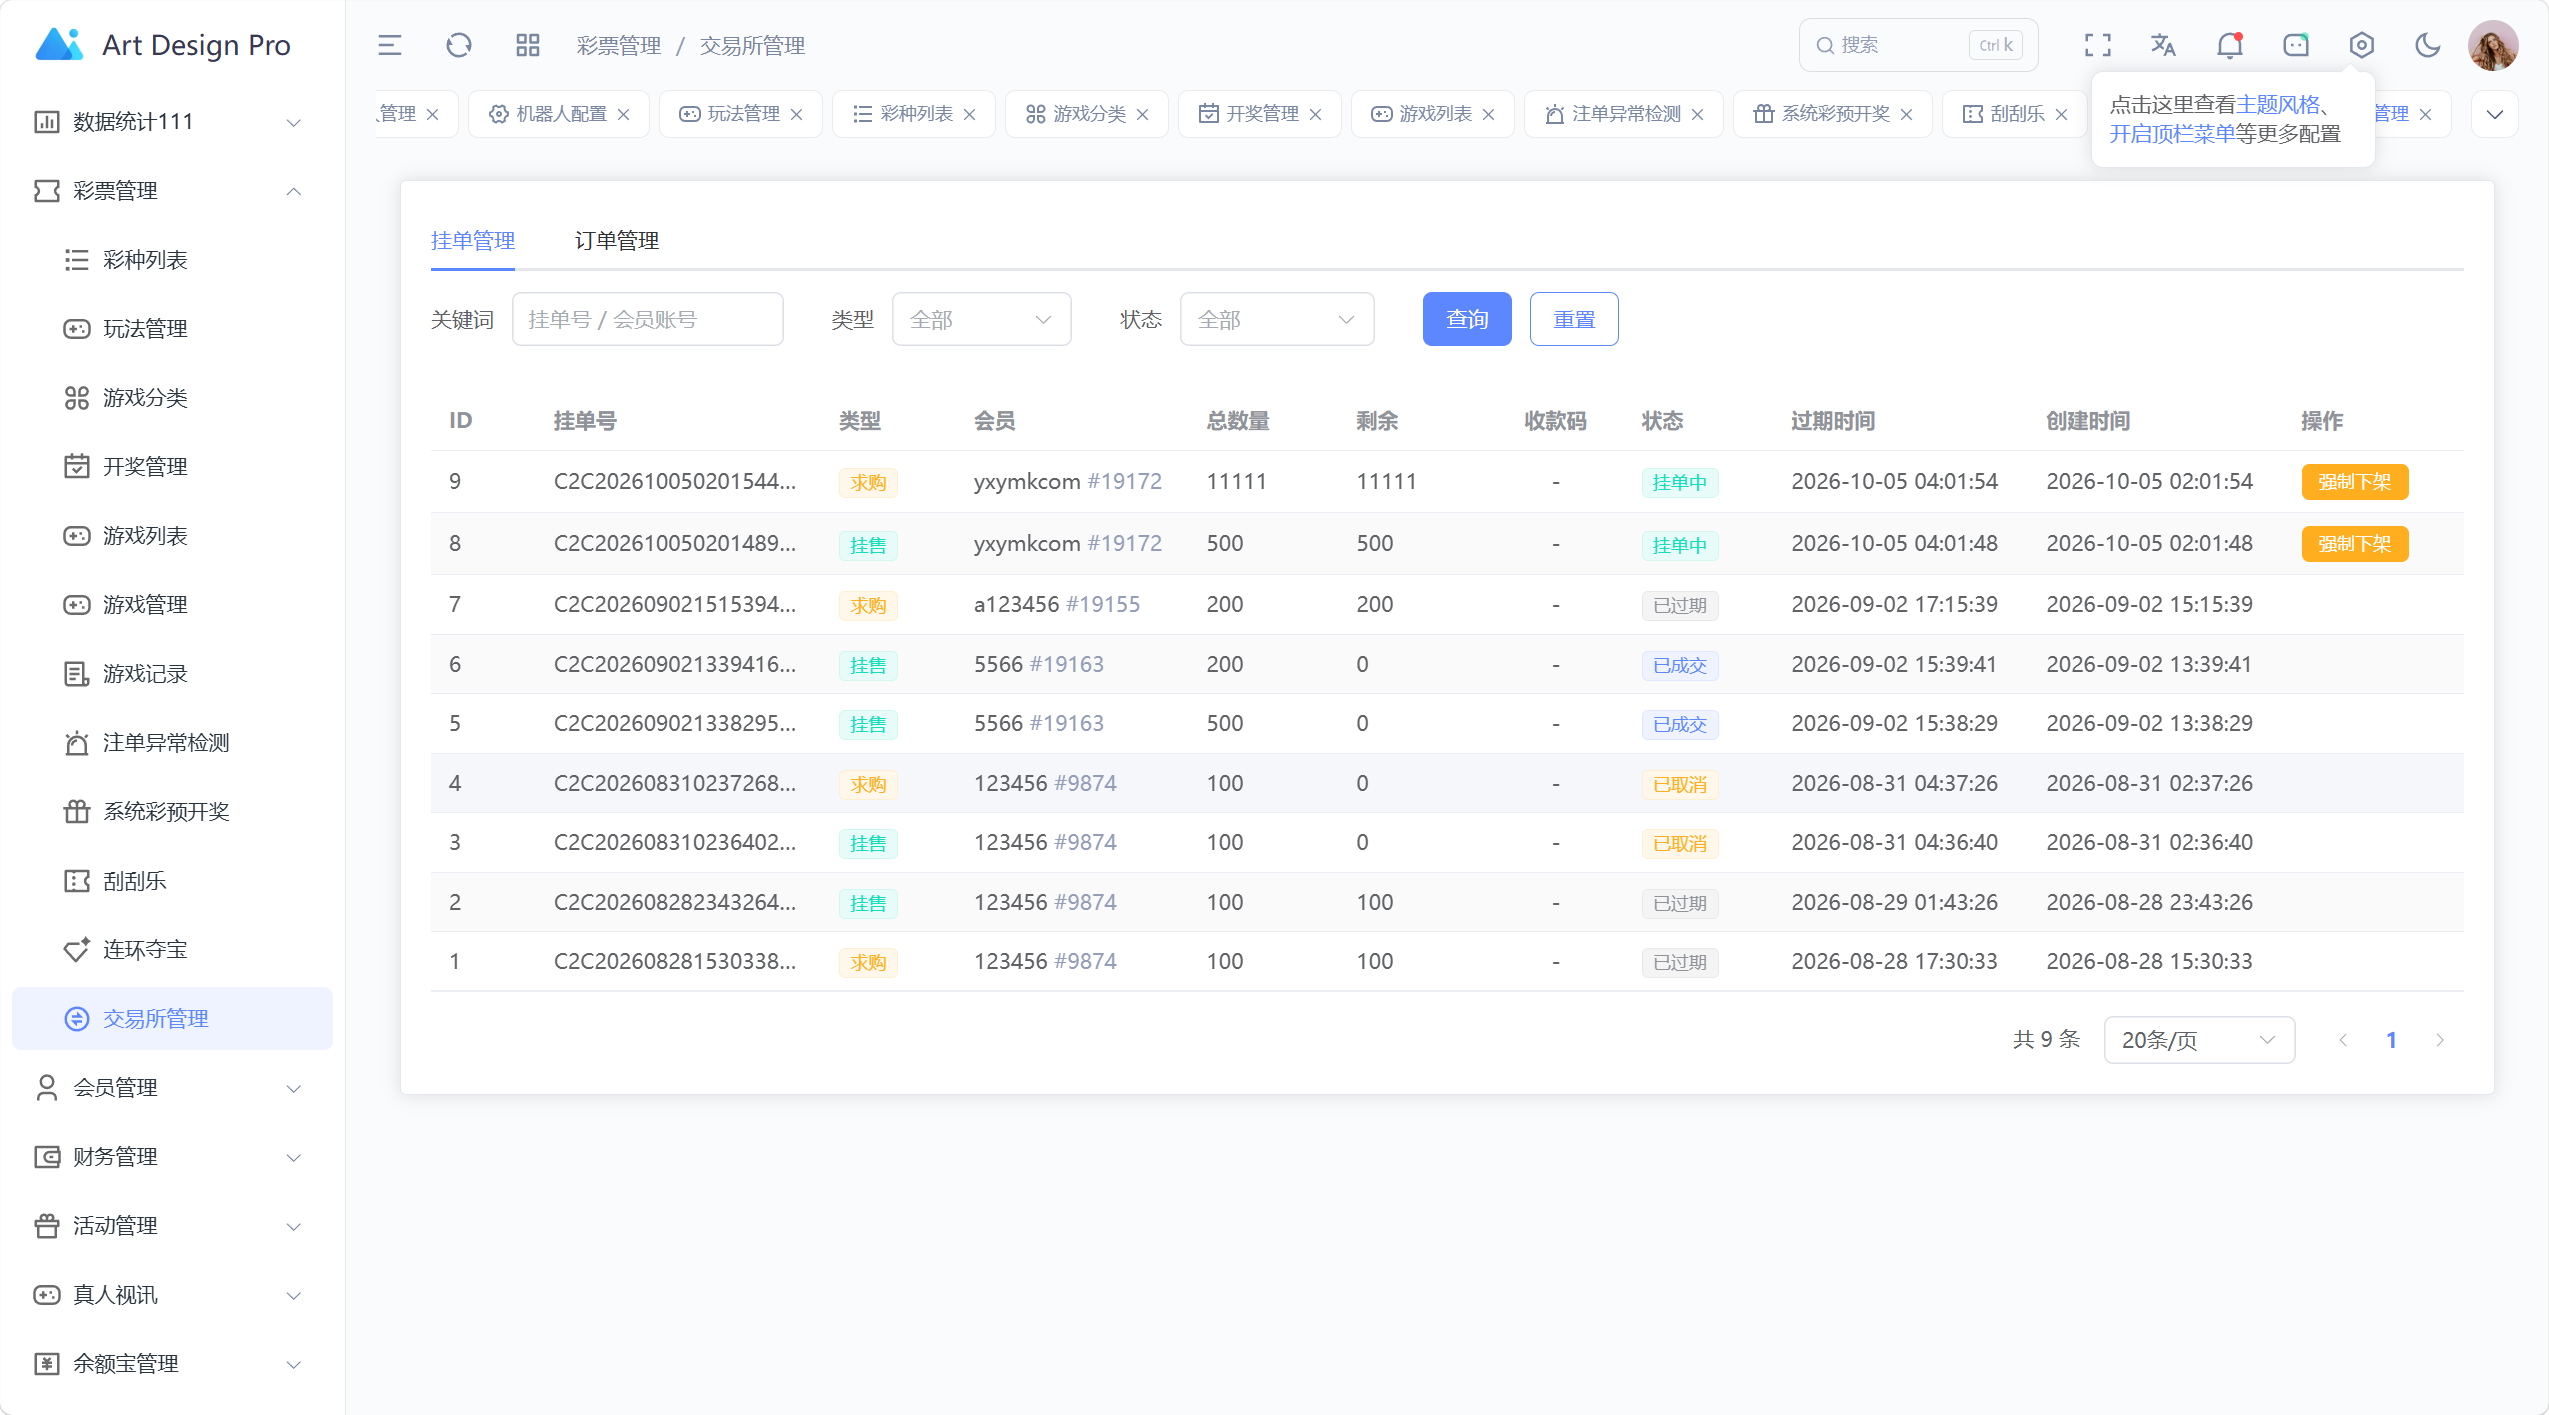Close the 注单异常检测 tab
This screenshot has height=1415, width=2549.
tap(1697, 114)
